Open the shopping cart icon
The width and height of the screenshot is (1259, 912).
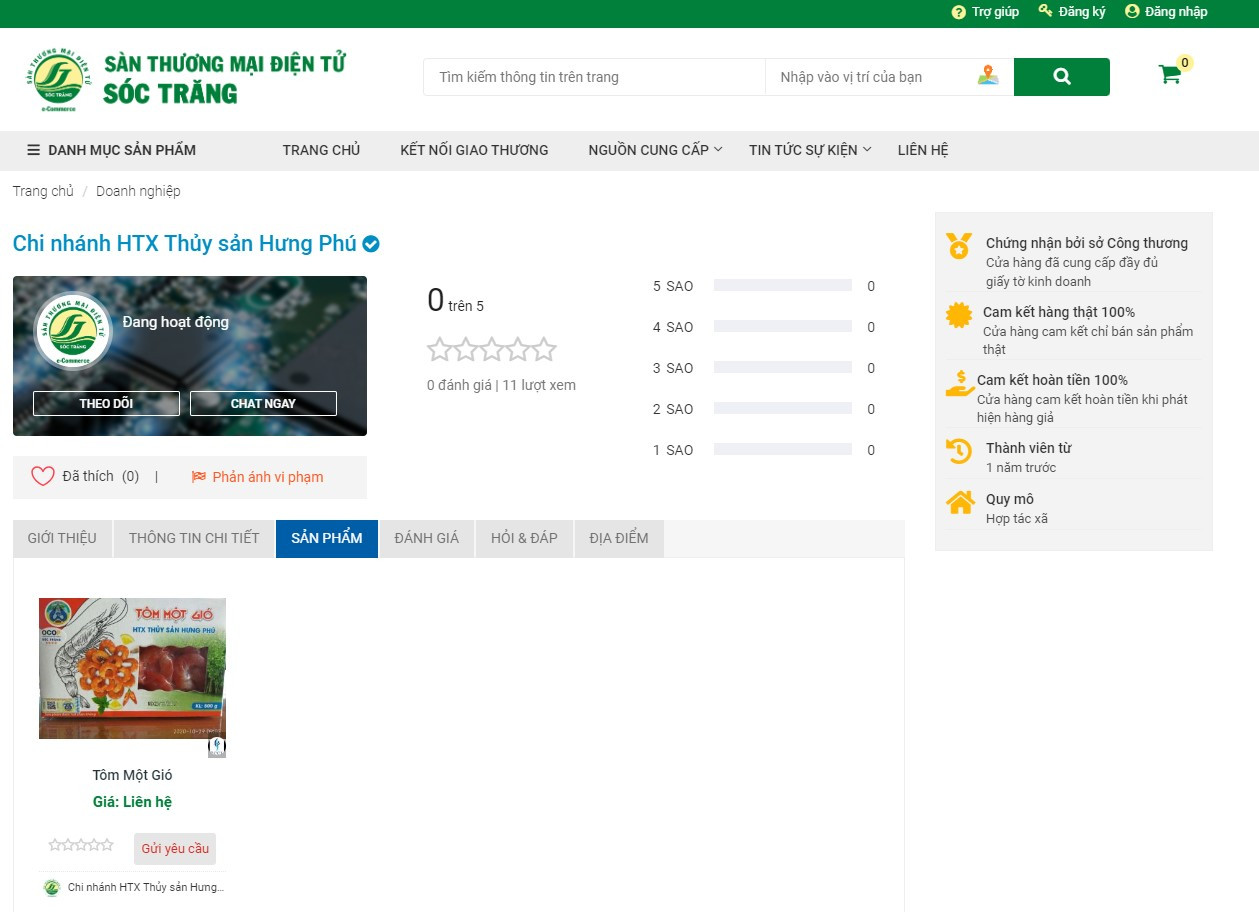tap(1169, 75)
